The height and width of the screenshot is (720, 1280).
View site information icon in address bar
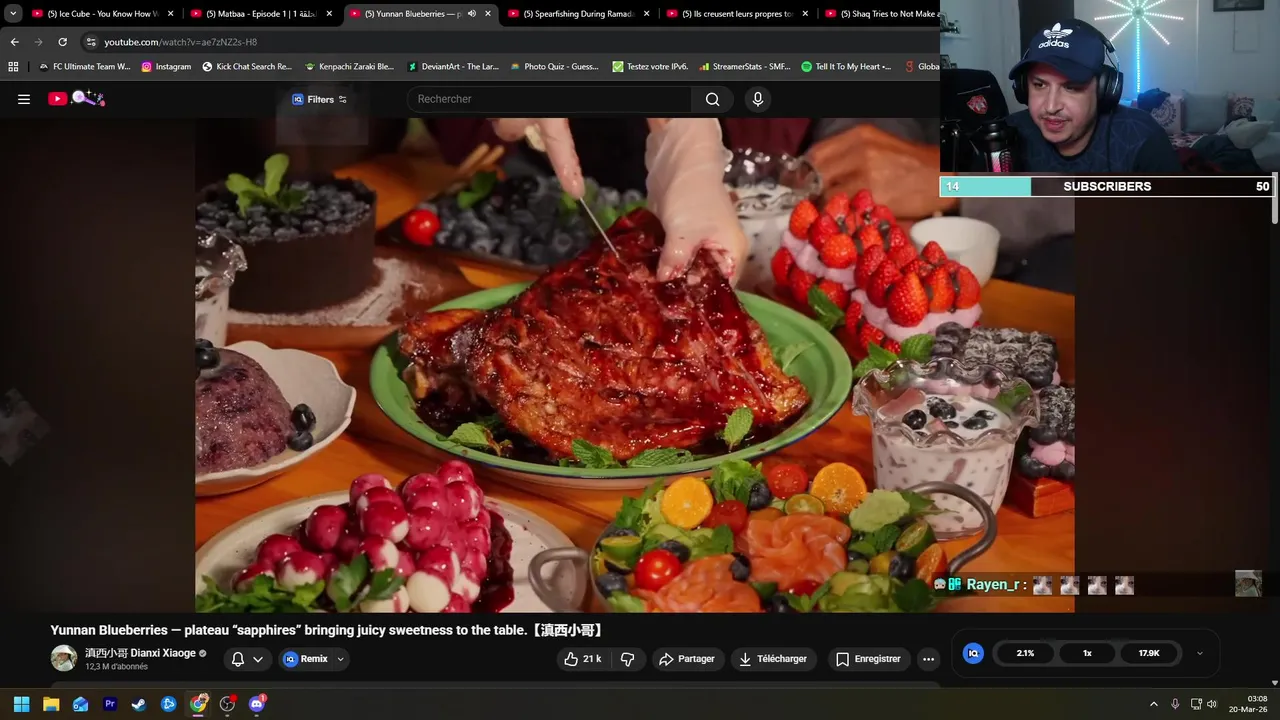point(91,42)
